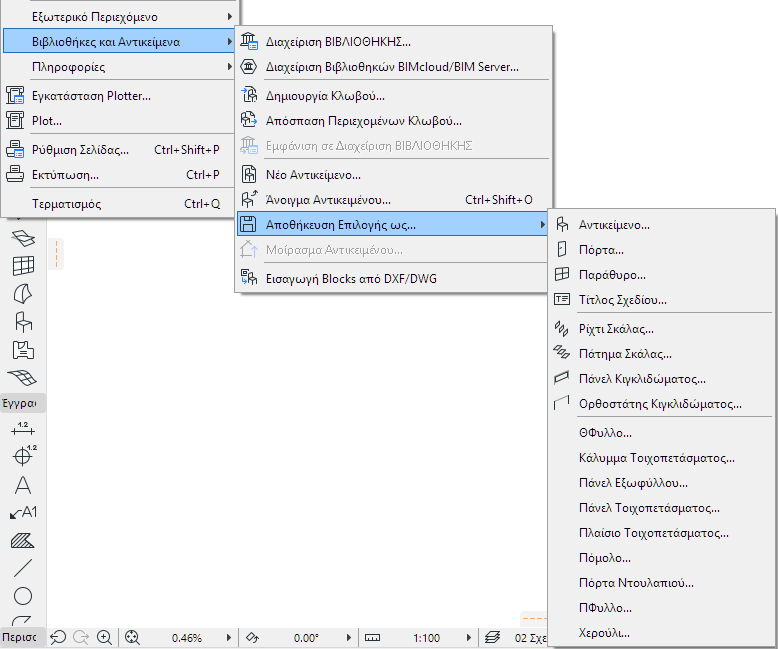Choose Δημιουργία Κλωβού...
This screenshot has height=649, width=778.
393,96
